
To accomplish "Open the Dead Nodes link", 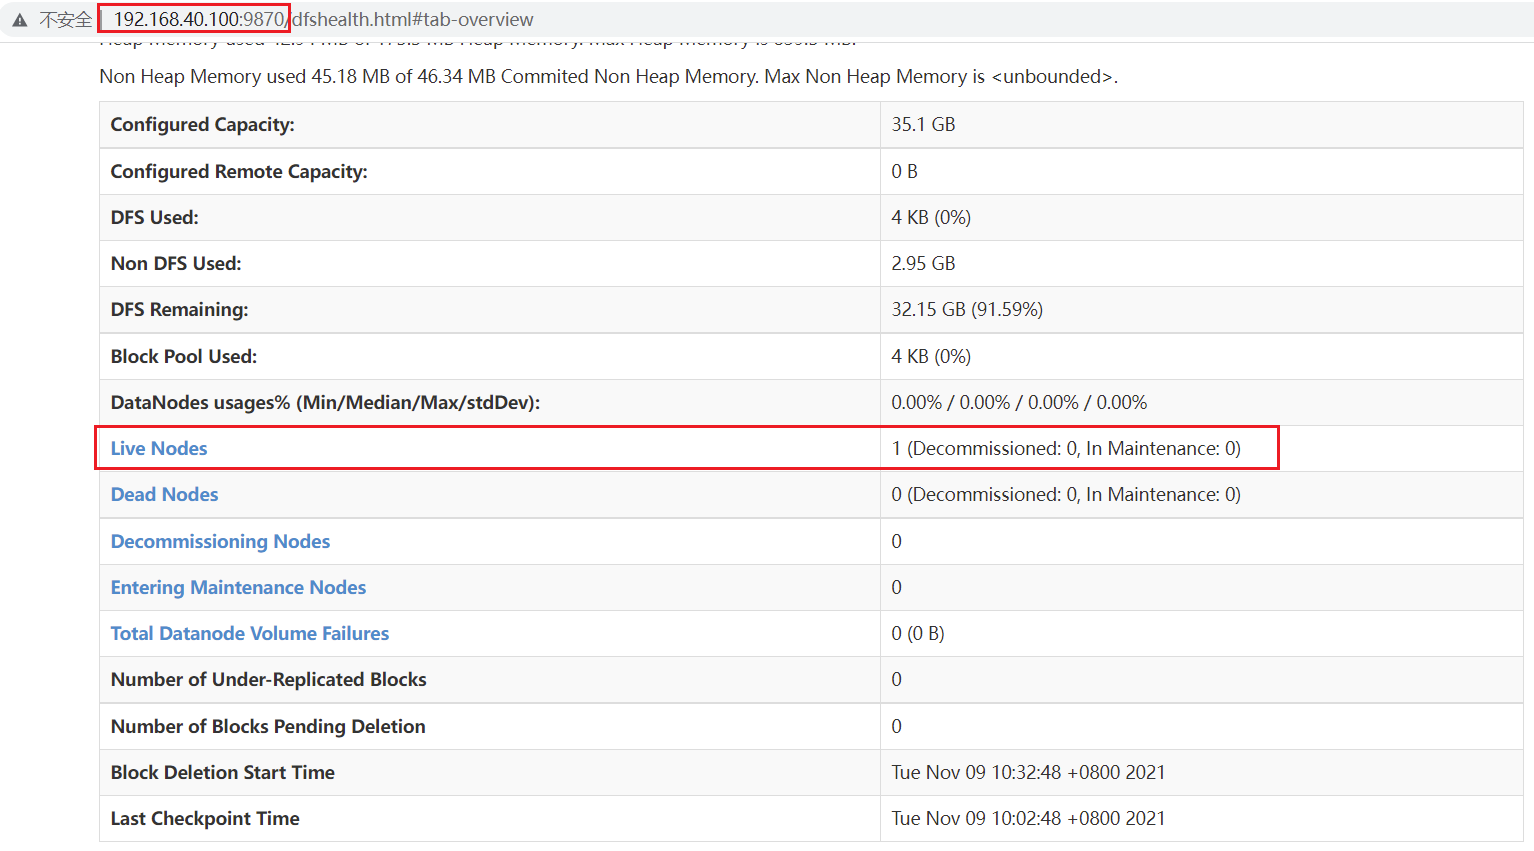I will tap(164, 494).
